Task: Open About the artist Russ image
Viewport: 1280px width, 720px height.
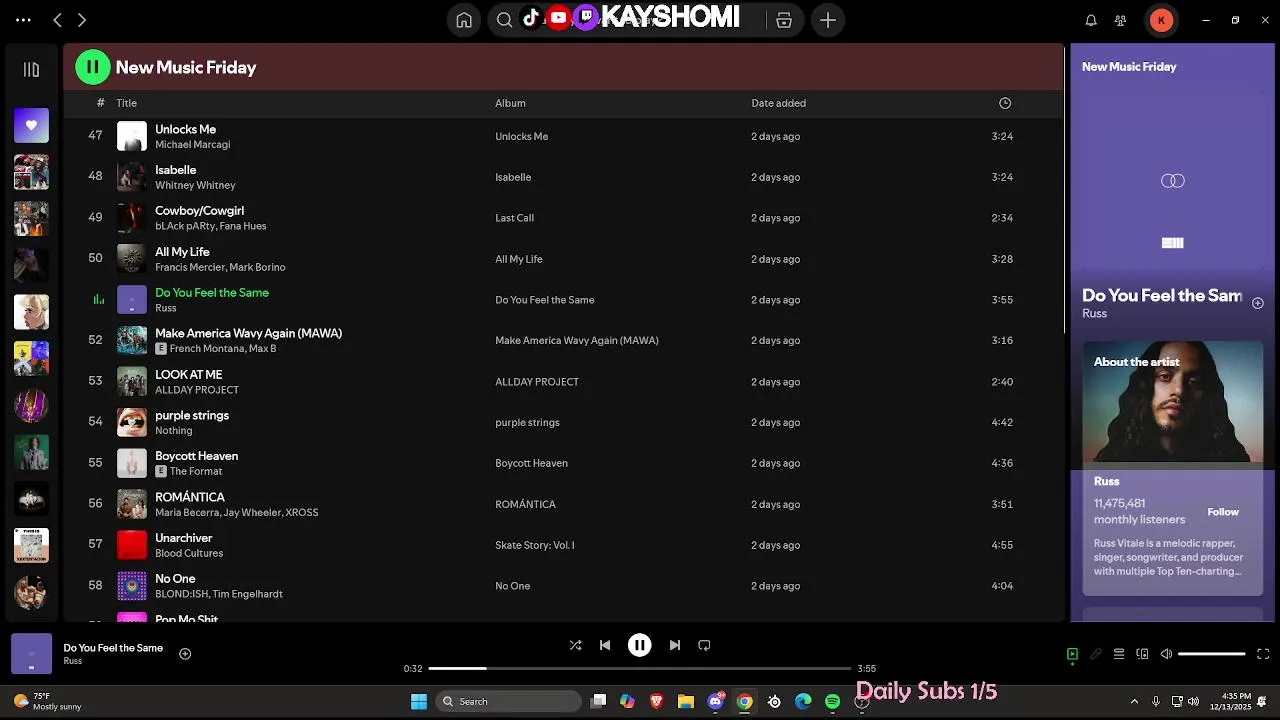Action: pyautogui.click(x=1173, y=402)
